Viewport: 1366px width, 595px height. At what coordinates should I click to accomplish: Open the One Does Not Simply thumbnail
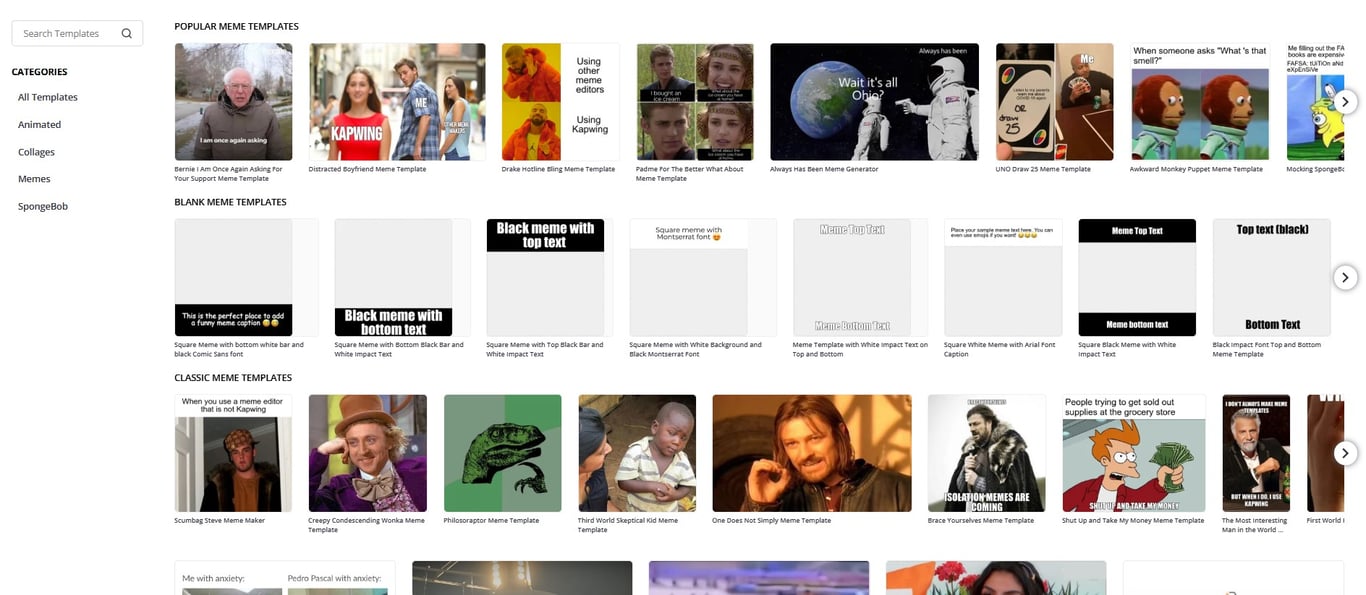pos(812,453)
